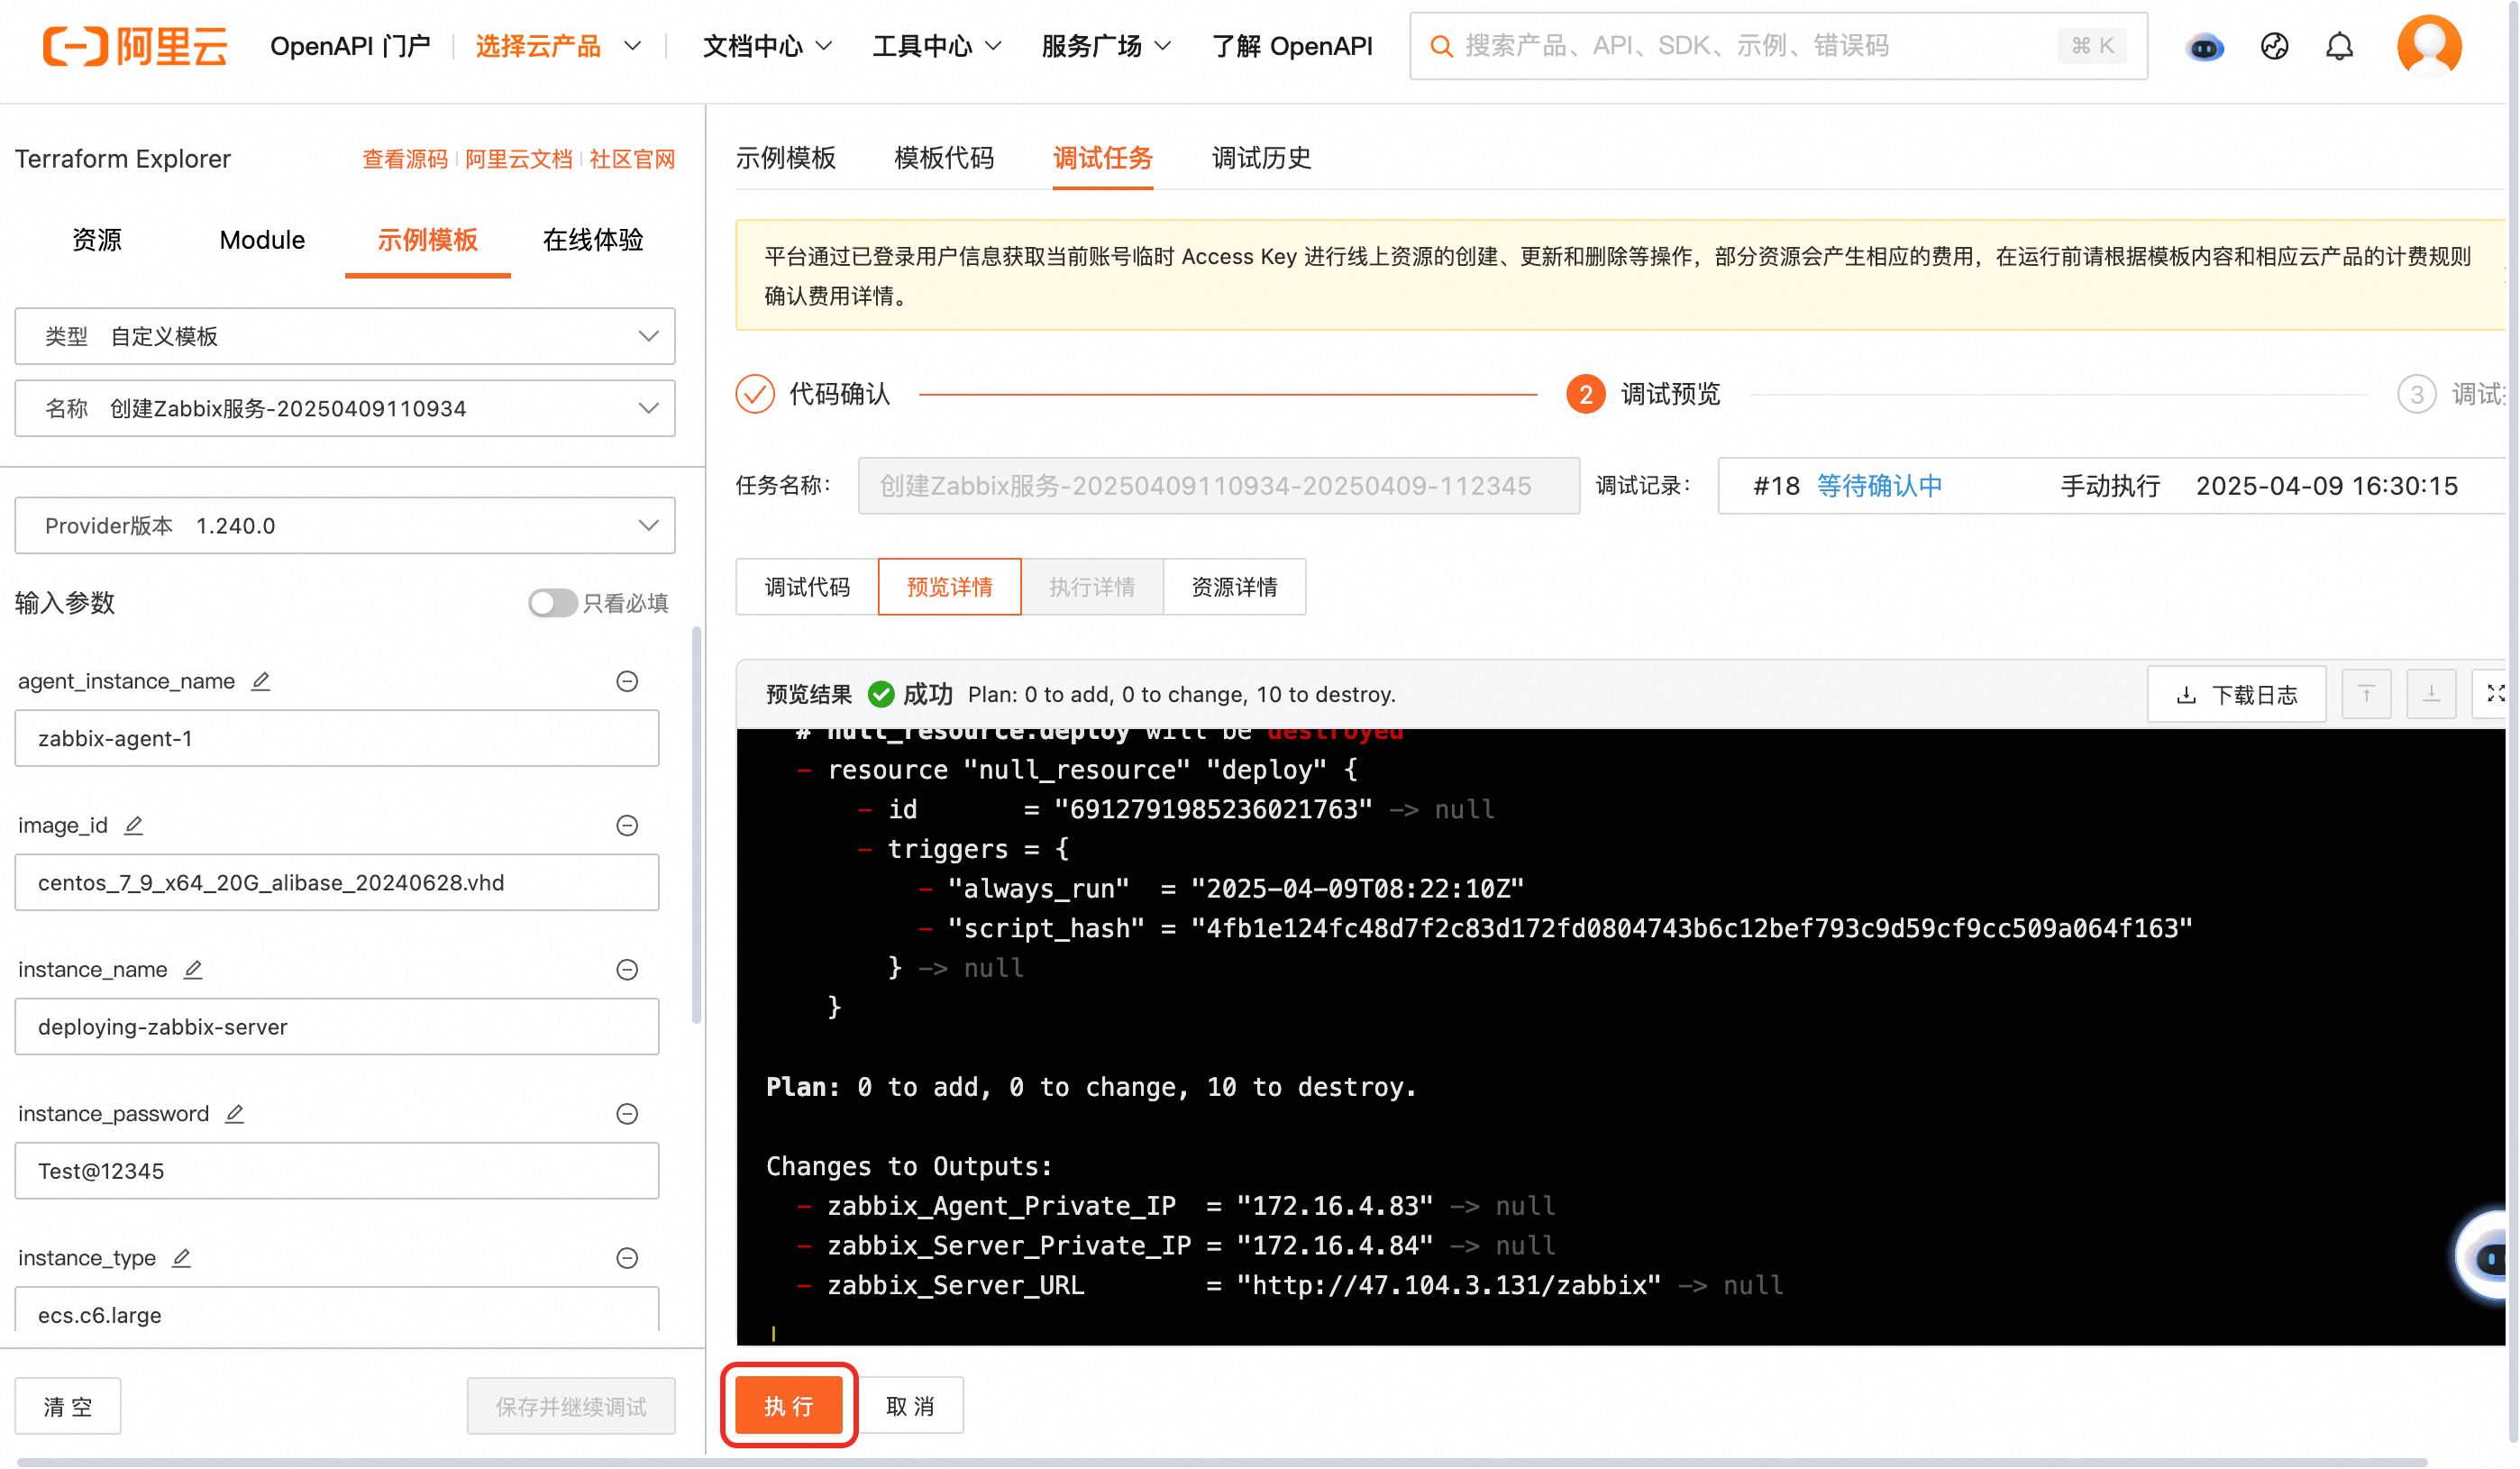
Task: Select the 调试代码 sub-tab
Action: click(807, 587)
